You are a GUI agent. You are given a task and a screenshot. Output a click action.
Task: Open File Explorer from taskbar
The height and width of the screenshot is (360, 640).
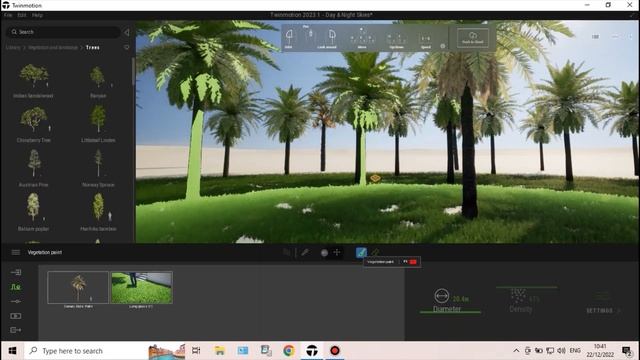tap(220, 351)
